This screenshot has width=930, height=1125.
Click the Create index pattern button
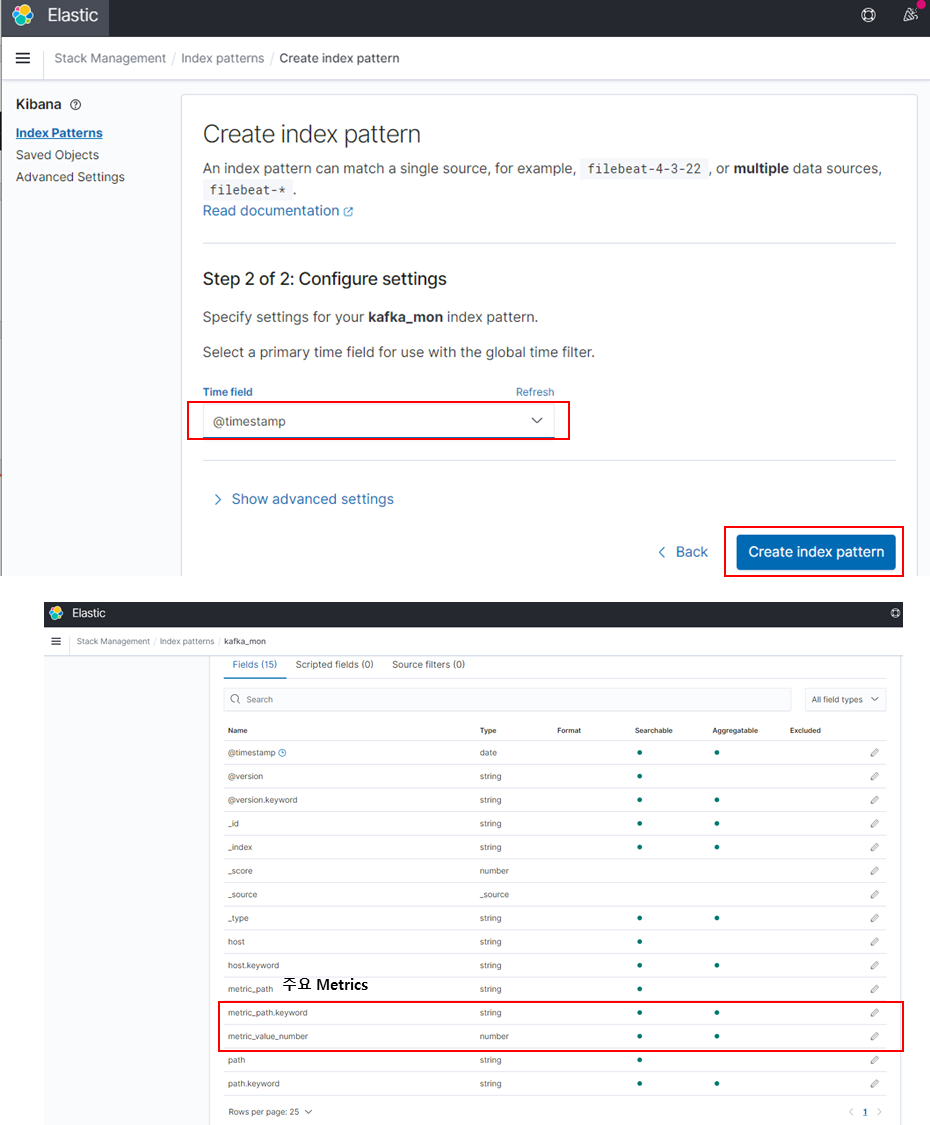point(814,551)
